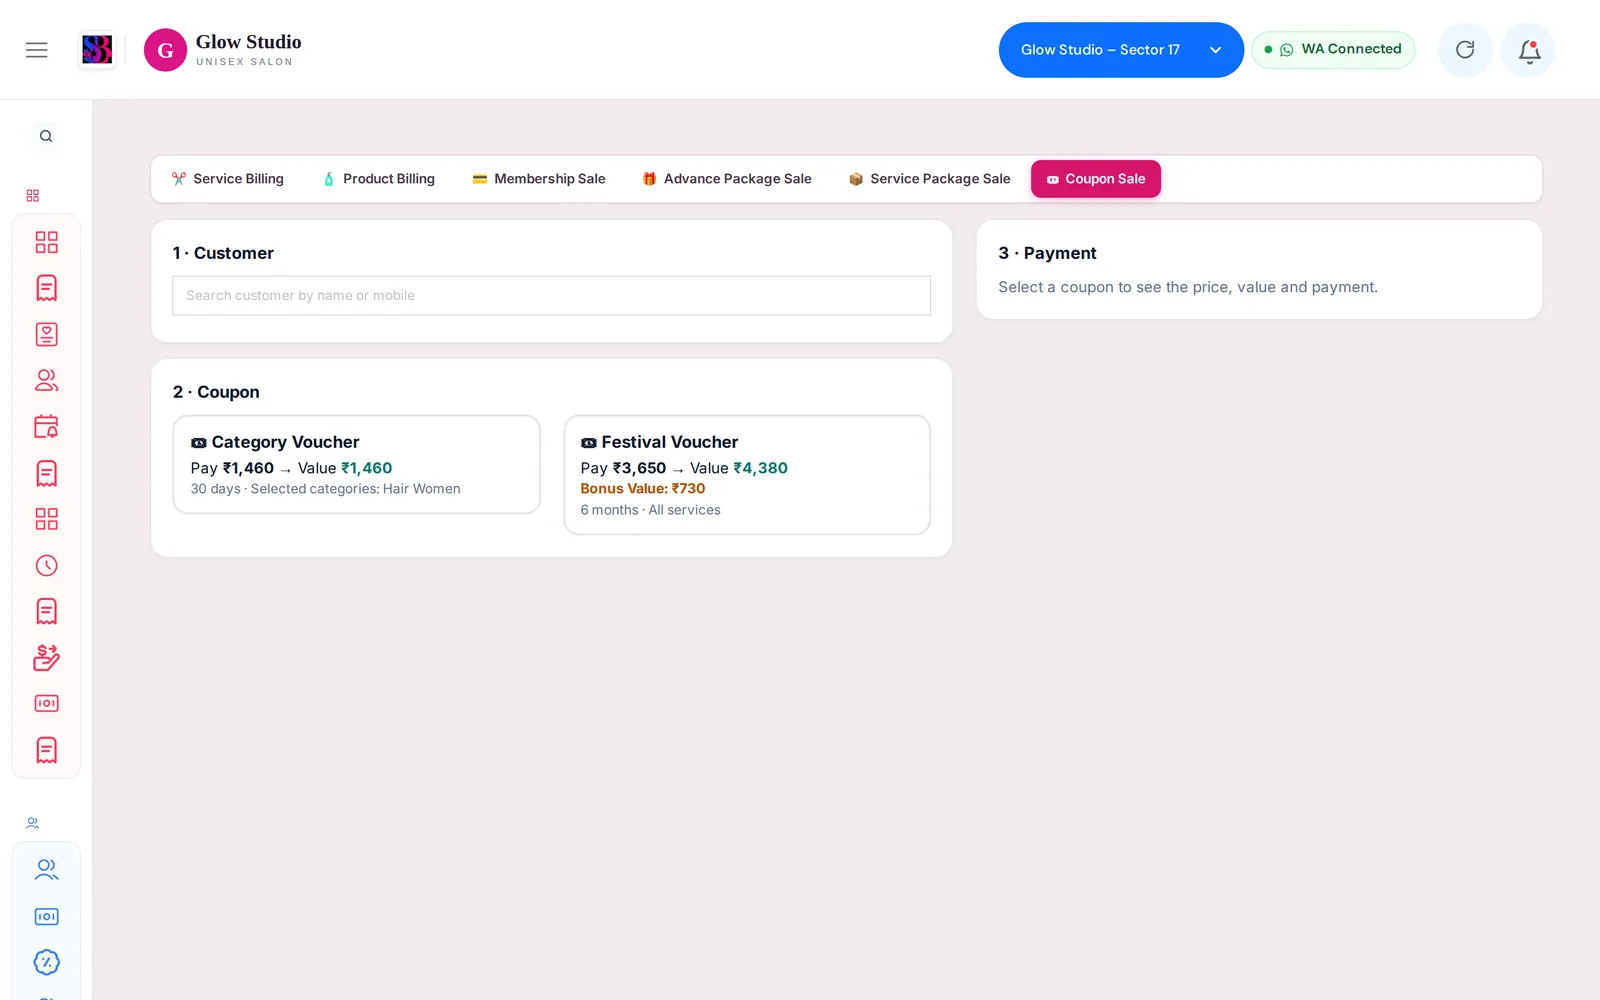Focus the Search customer by name field

[551, 295]
